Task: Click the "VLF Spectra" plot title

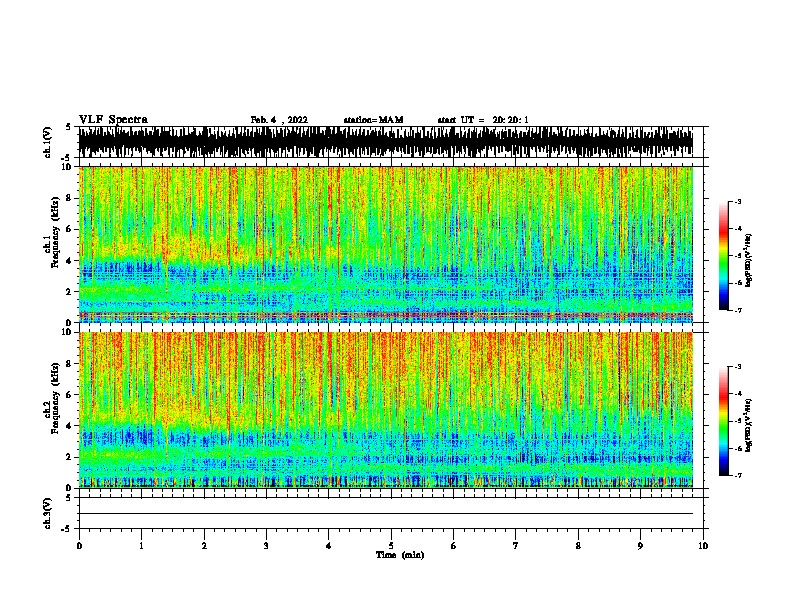Action: point(113,120)
